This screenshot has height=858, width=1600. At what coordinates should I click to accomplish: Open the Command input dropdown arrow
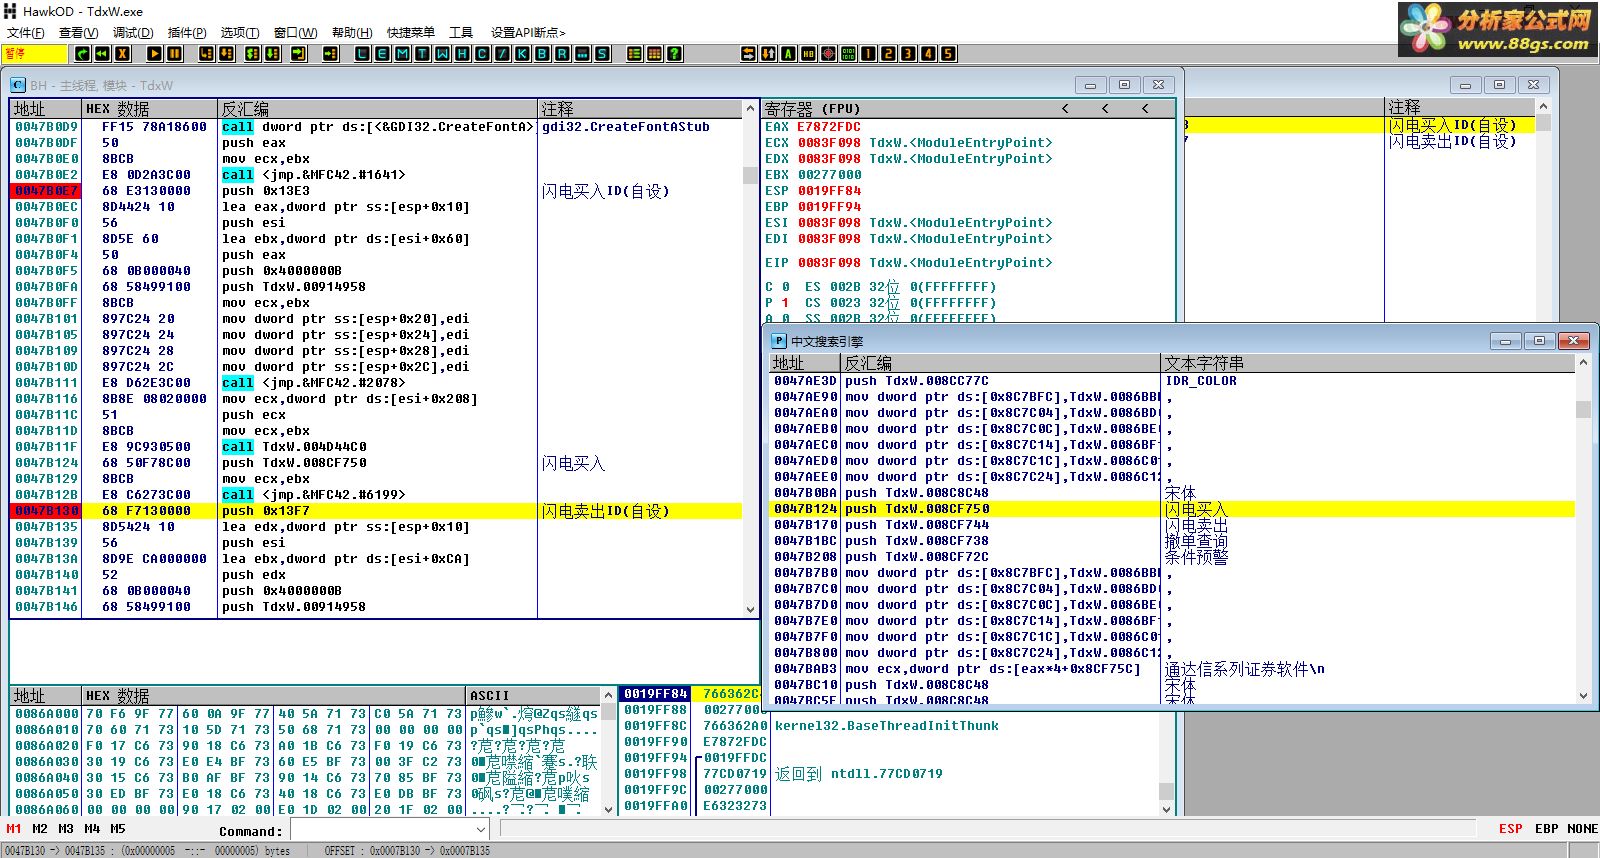coord(479,830)
